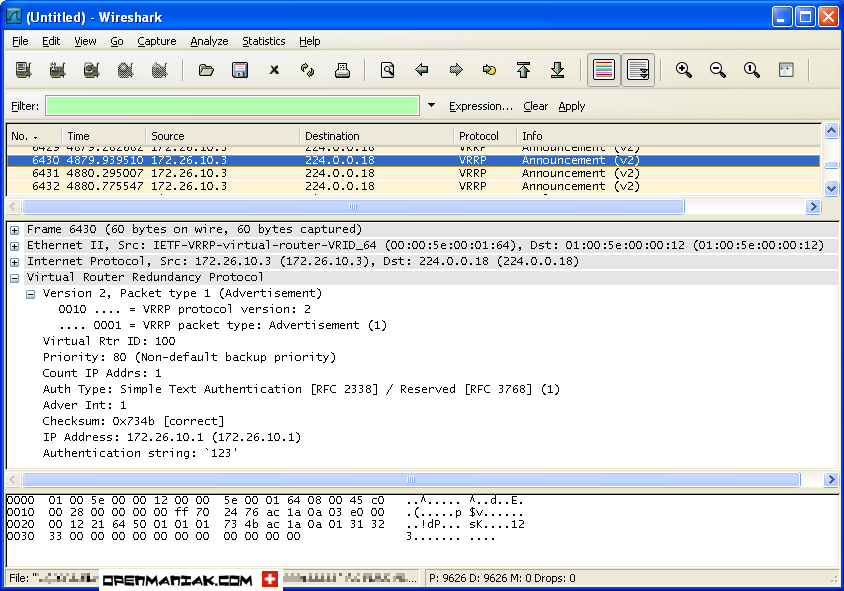This screenshot has height=591, width=844.
Task: Expand the Frame 6430 tree node
Action: pos(15,230)
